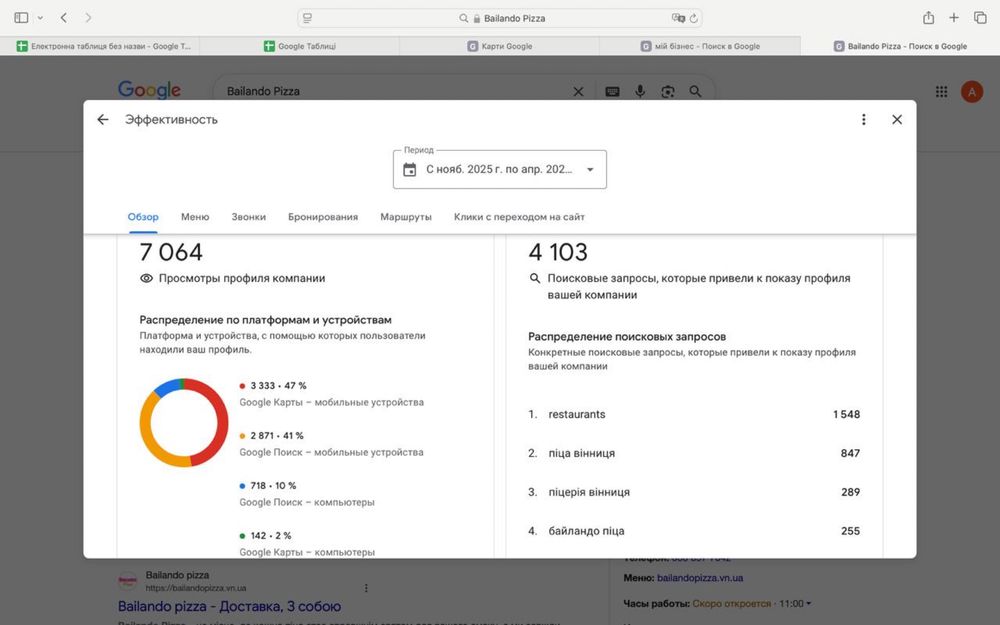Click 142 · 2 % legend value
This screenshot has width=1000, height=625.
click(x=270, y=536)
